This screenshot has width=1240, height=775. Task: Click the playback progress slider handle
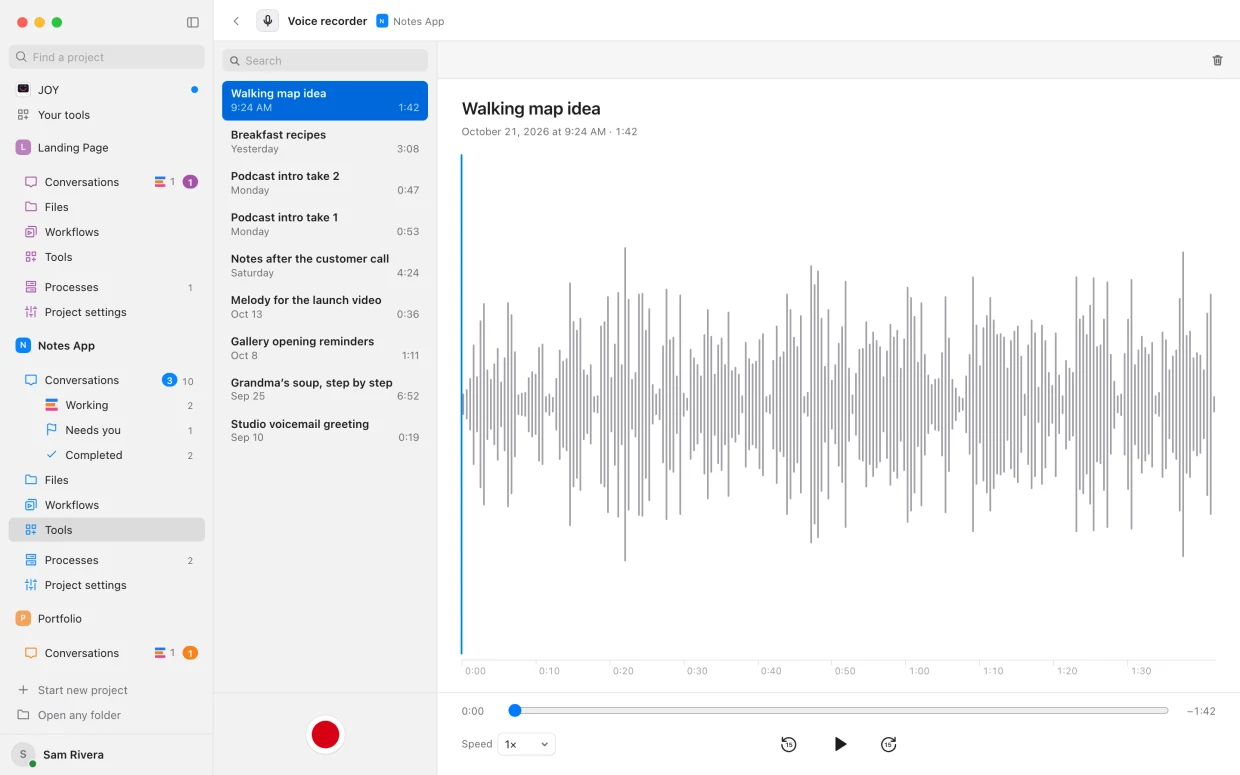(515, 711)
